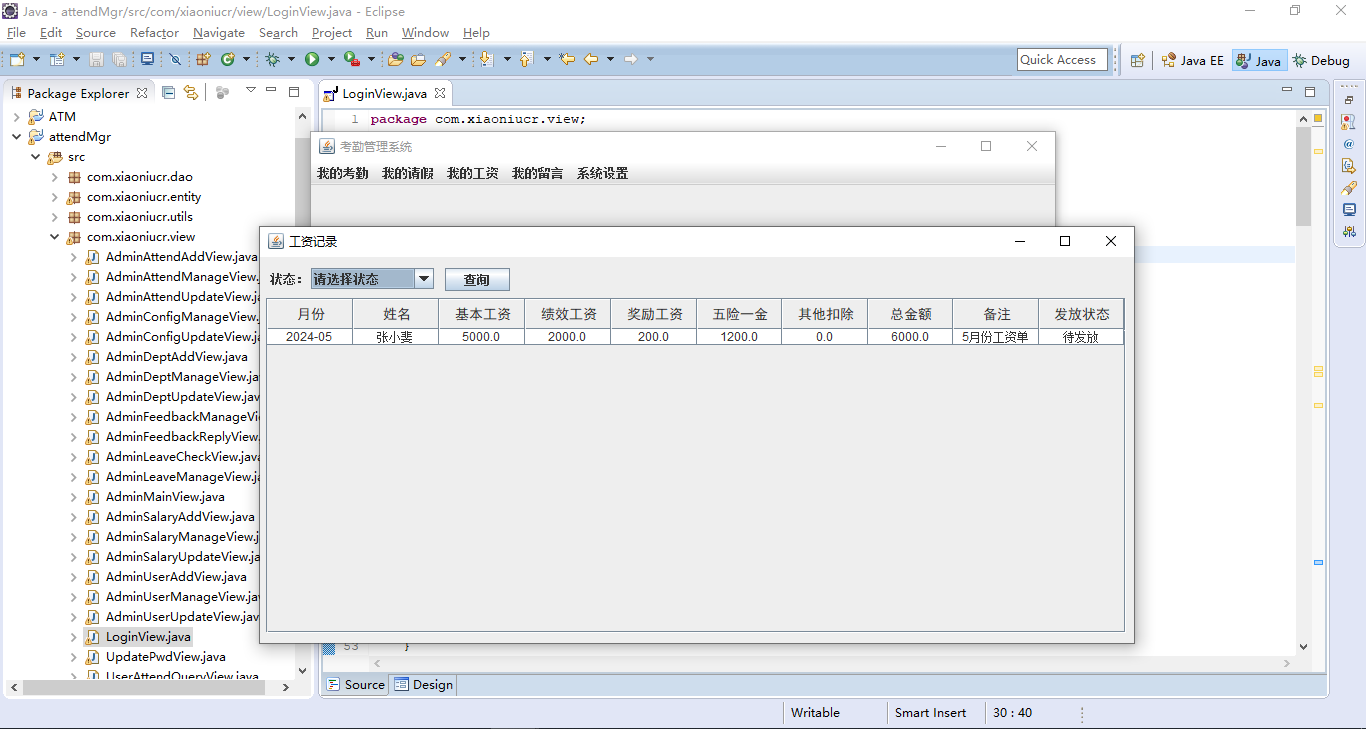Click the 基本工资 column header
Image resolution: width=1366 pixels, height=729 pixels.
click(x=482, y=314)
